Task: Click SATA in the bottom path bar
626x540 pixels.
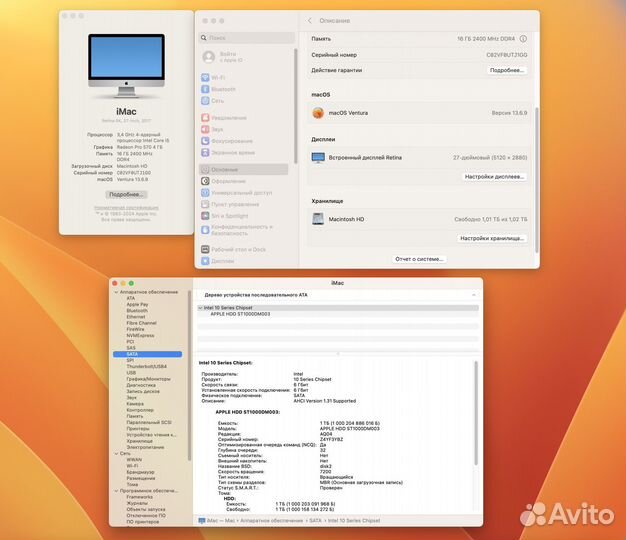Action: 315,520
